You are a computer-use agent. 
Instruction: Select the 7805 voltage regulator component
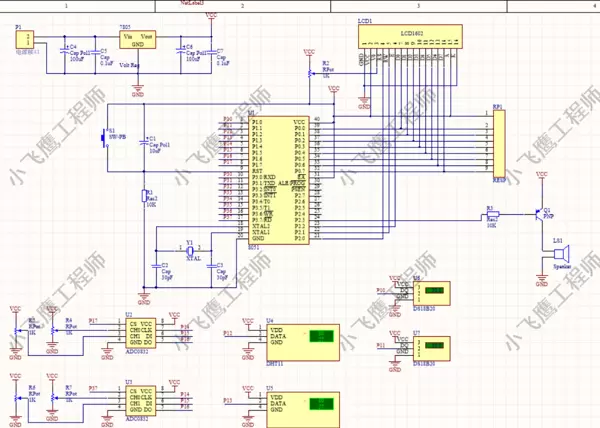pyautogui.click(x=138, y=39)
